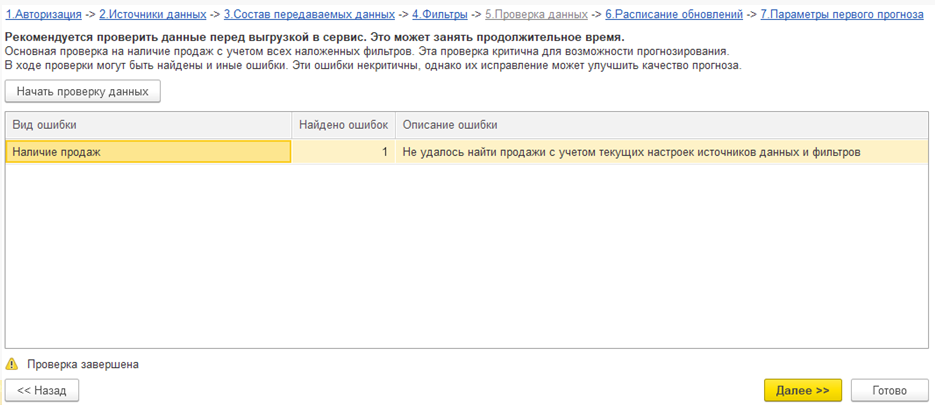Image resolution: width=935 pixels, height=405 pixels.
Task: Open step 2.Источники данных
Action: click(x=152, y=15)
